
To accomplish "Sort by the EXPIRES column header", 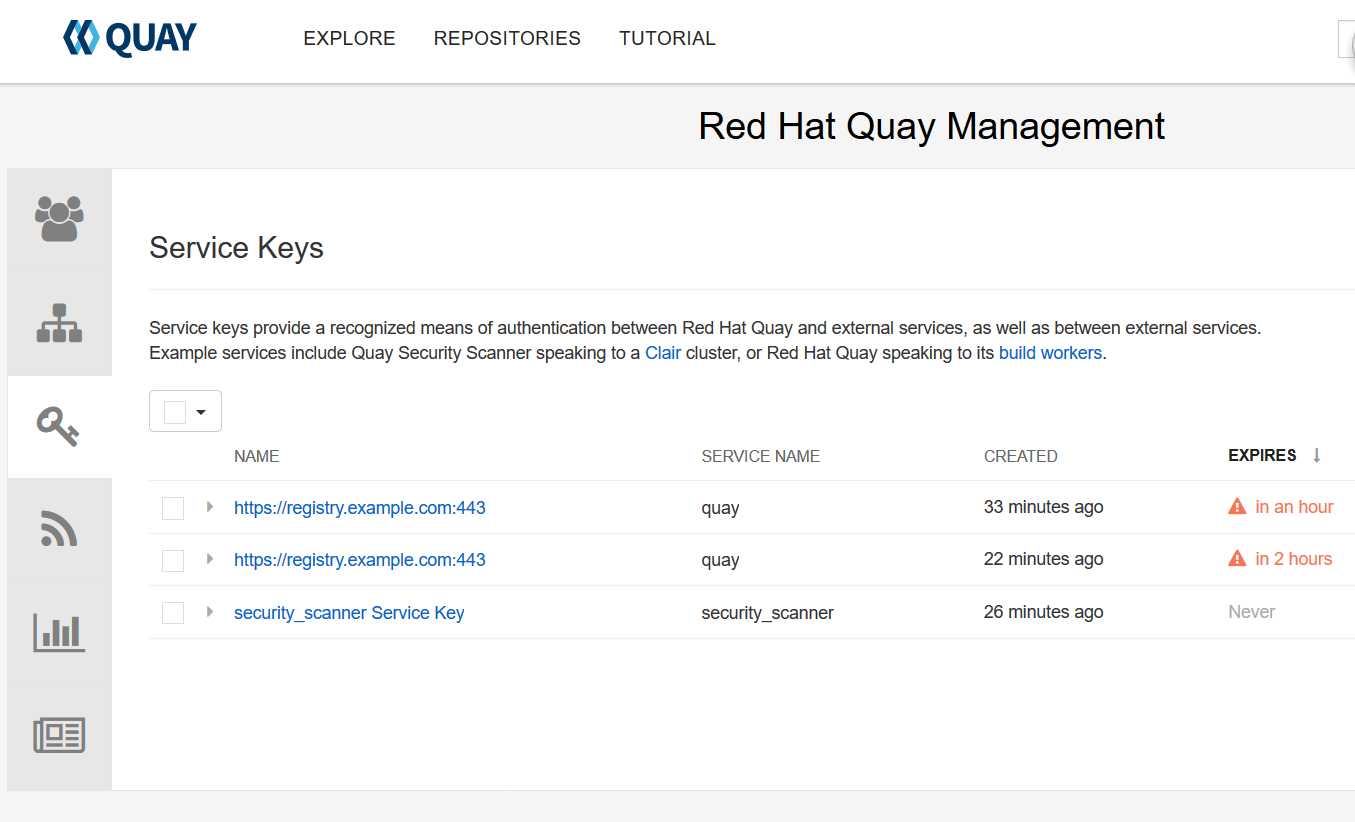I will pyautogui.click(x=1262, y=455).
